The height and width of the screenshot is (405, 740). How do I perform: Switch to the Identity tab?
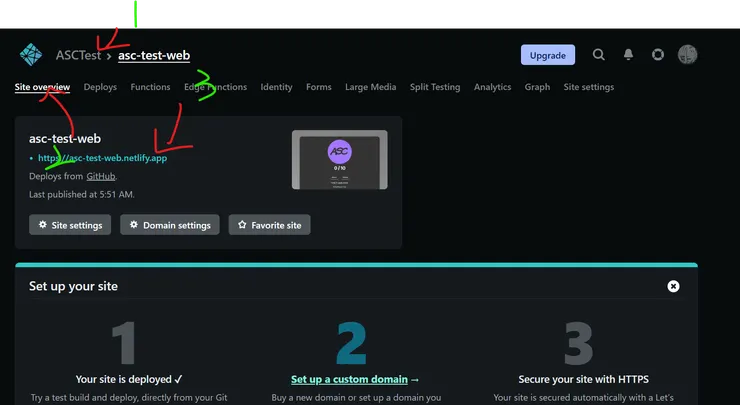277,87
